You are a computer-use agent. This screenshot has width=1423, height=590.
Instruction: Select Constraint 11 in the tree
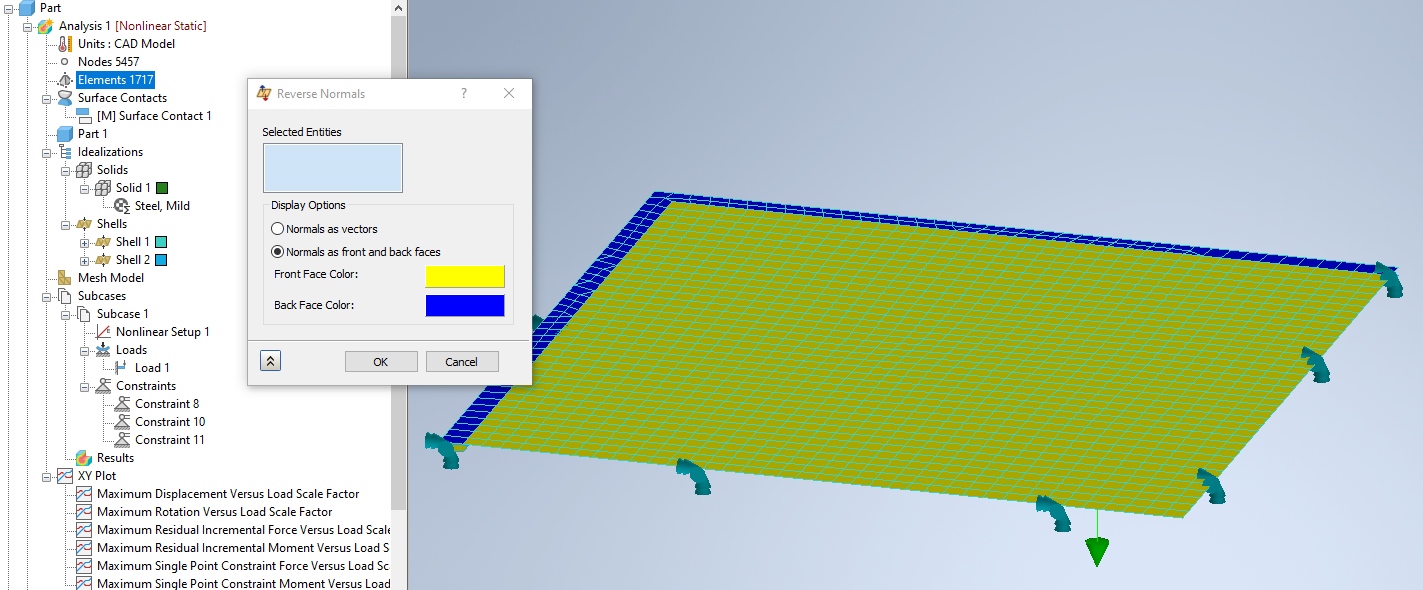(170, 440)
